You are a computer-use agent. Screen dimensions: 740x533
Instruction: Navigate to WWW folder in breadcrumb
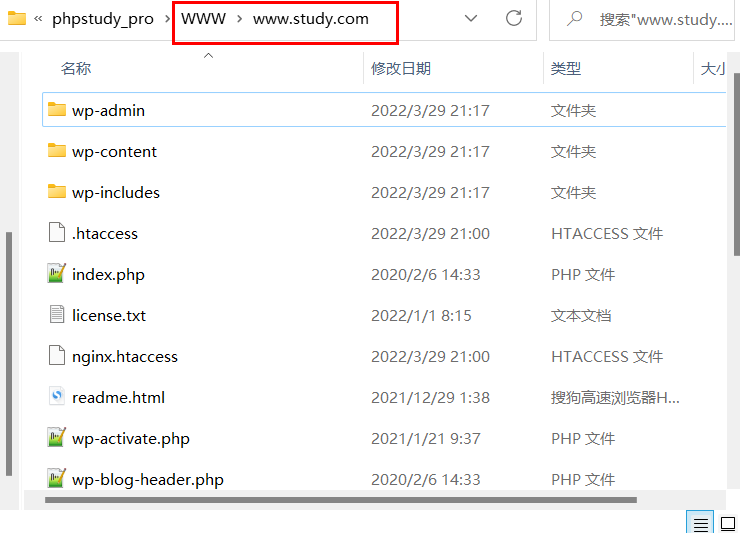(203, 19)
